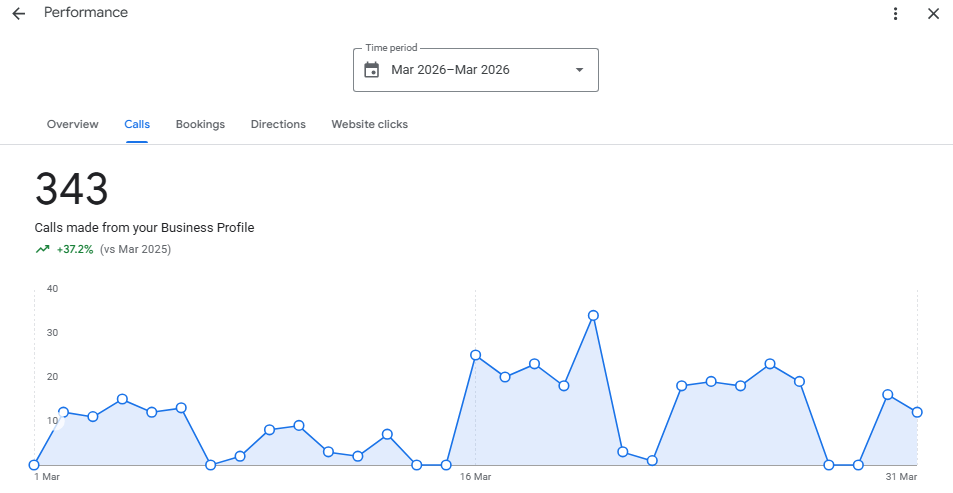Screen dimensions: 953x493
Task: Click the '31 Mar' axis label
Action: tap(901, 477)
